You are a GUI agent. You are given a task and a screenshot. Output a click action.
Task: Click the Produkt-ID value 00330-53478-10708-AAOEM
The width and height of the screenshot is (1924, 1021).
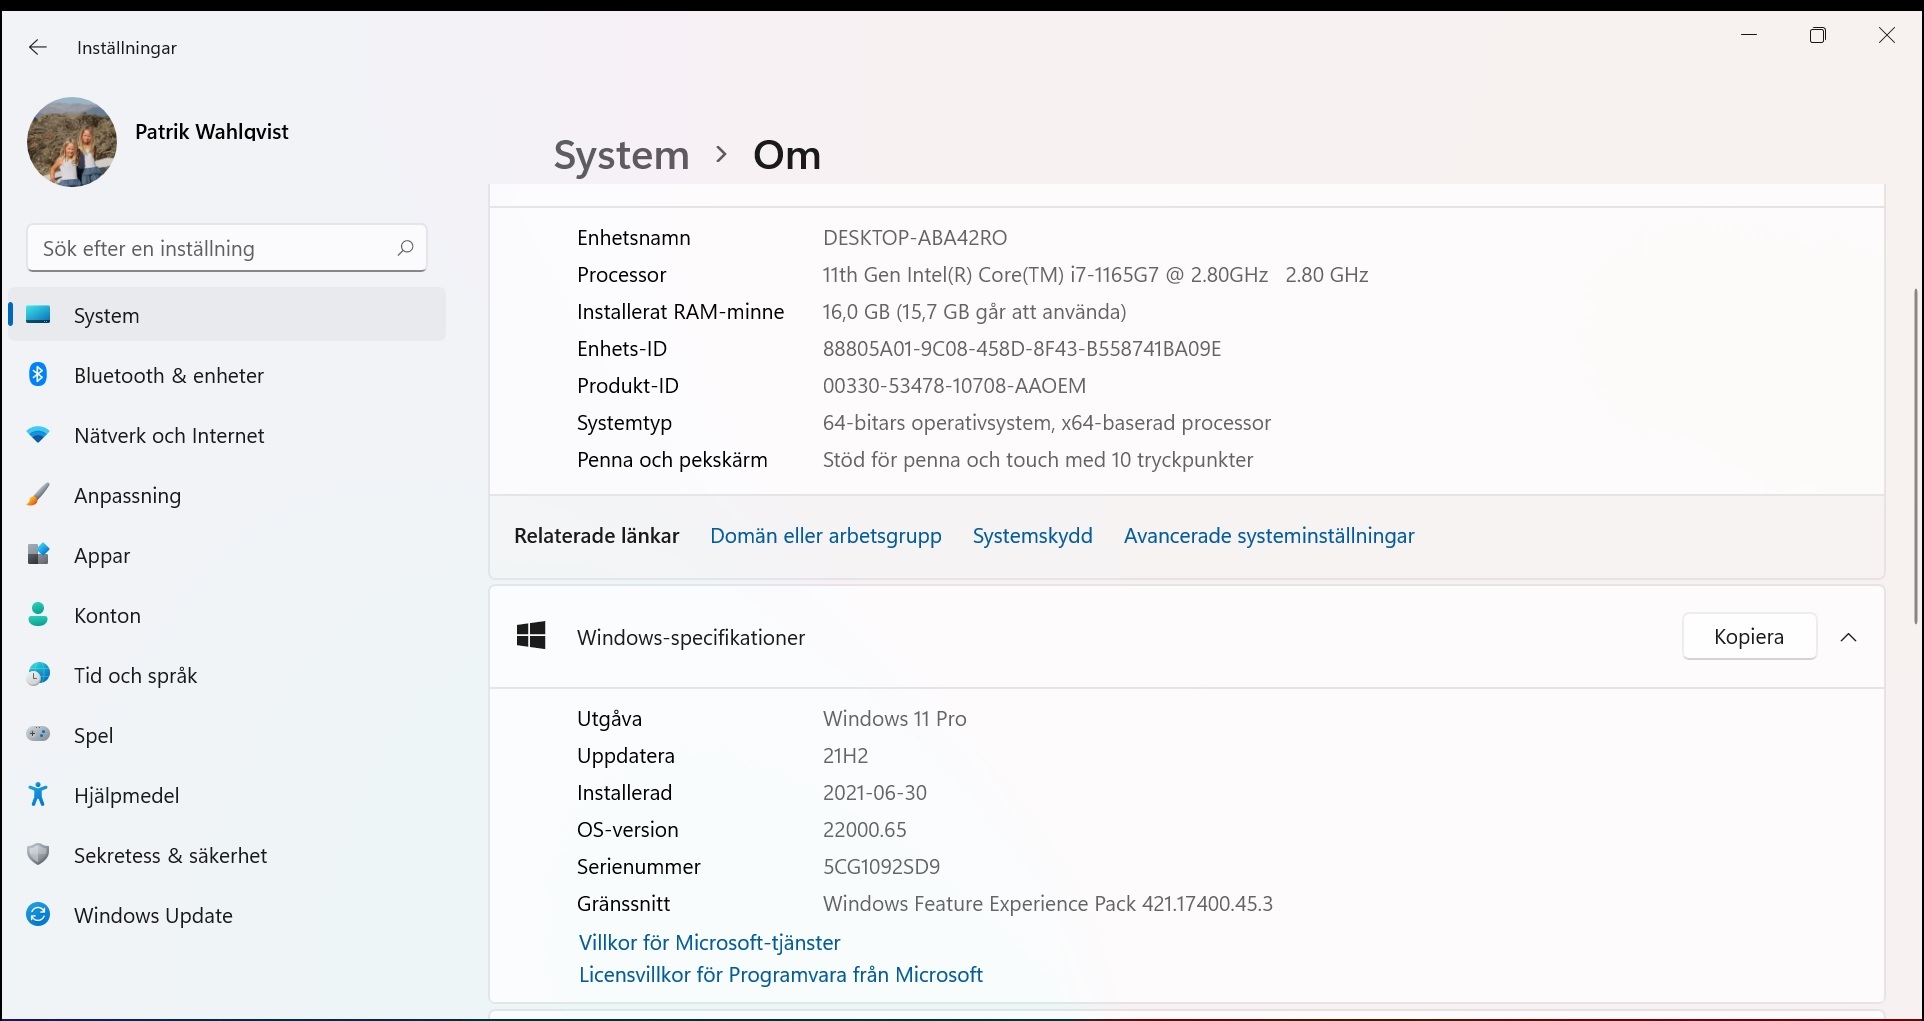[x=954, y=386]
